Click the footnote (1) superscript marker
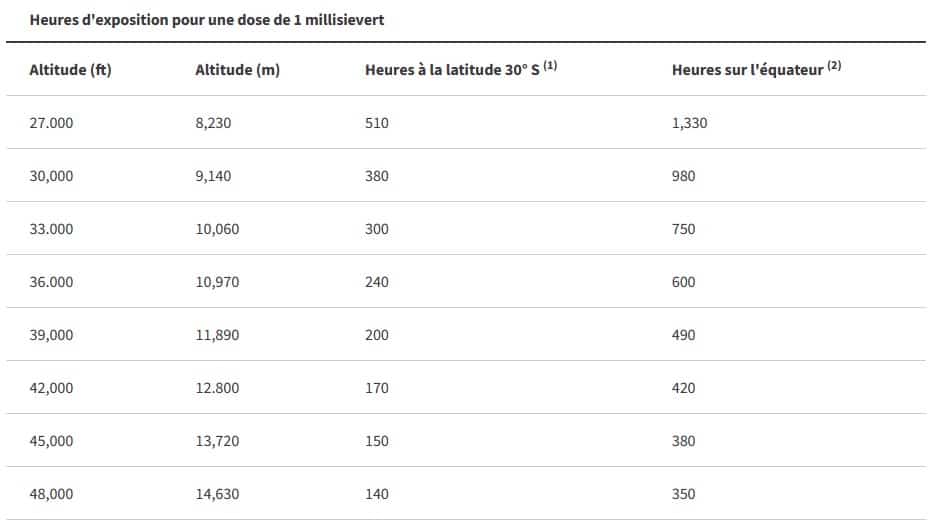Screen dimensions: 933x523 pyautogui.click(x=550, y=66)
